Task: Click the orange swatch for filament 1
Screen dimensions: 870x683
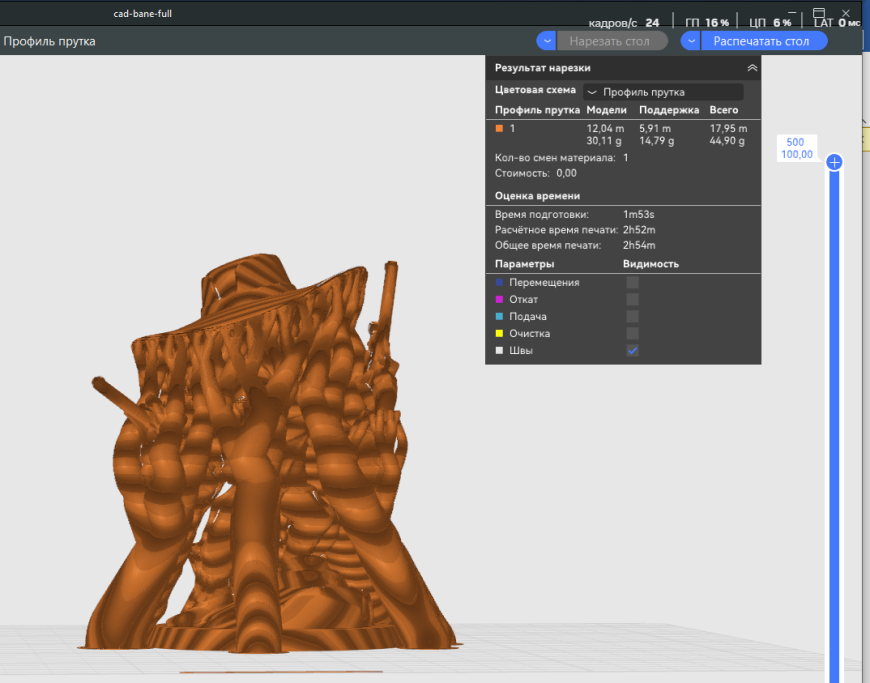Action: point(497,128)
